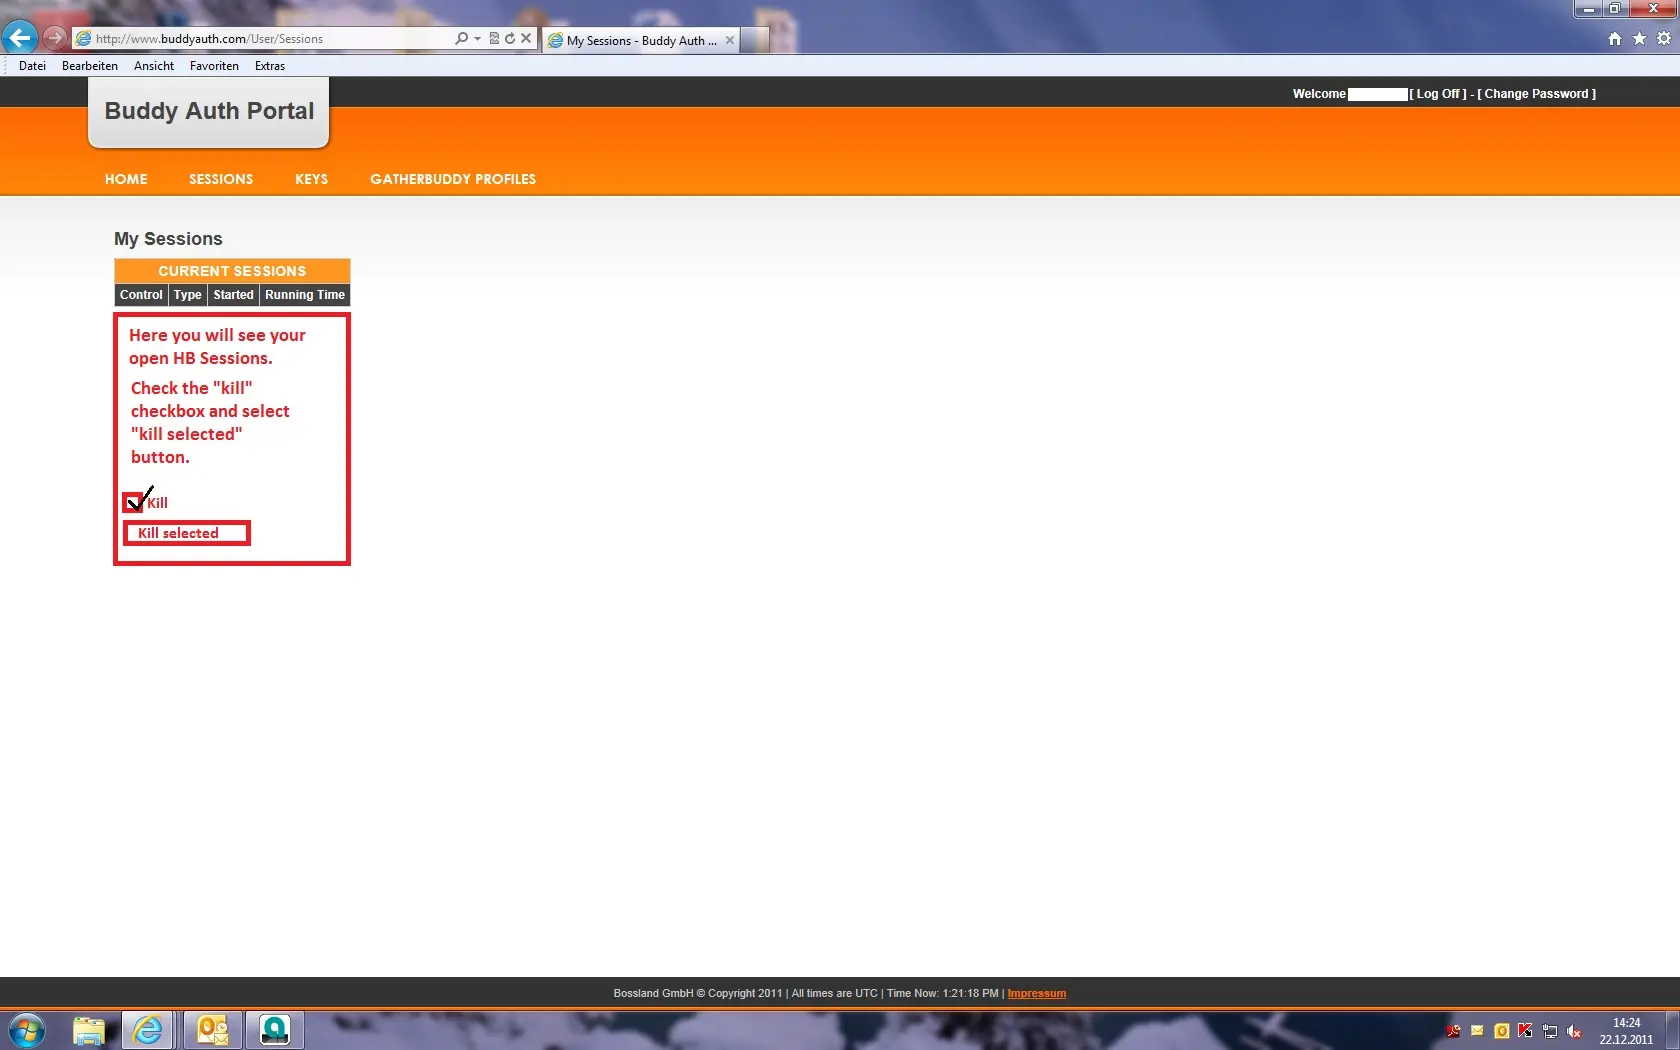
Task: Click the browser back arrow button
Action: coord(20,38)
